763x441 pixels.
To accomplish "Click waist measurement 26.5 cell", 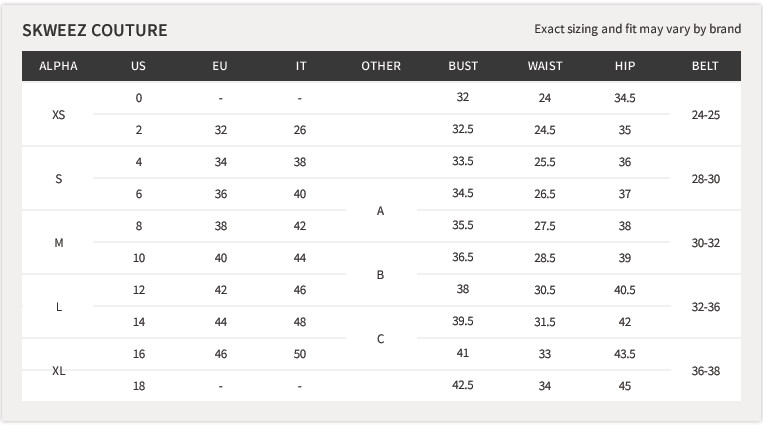I will point(545,194).
